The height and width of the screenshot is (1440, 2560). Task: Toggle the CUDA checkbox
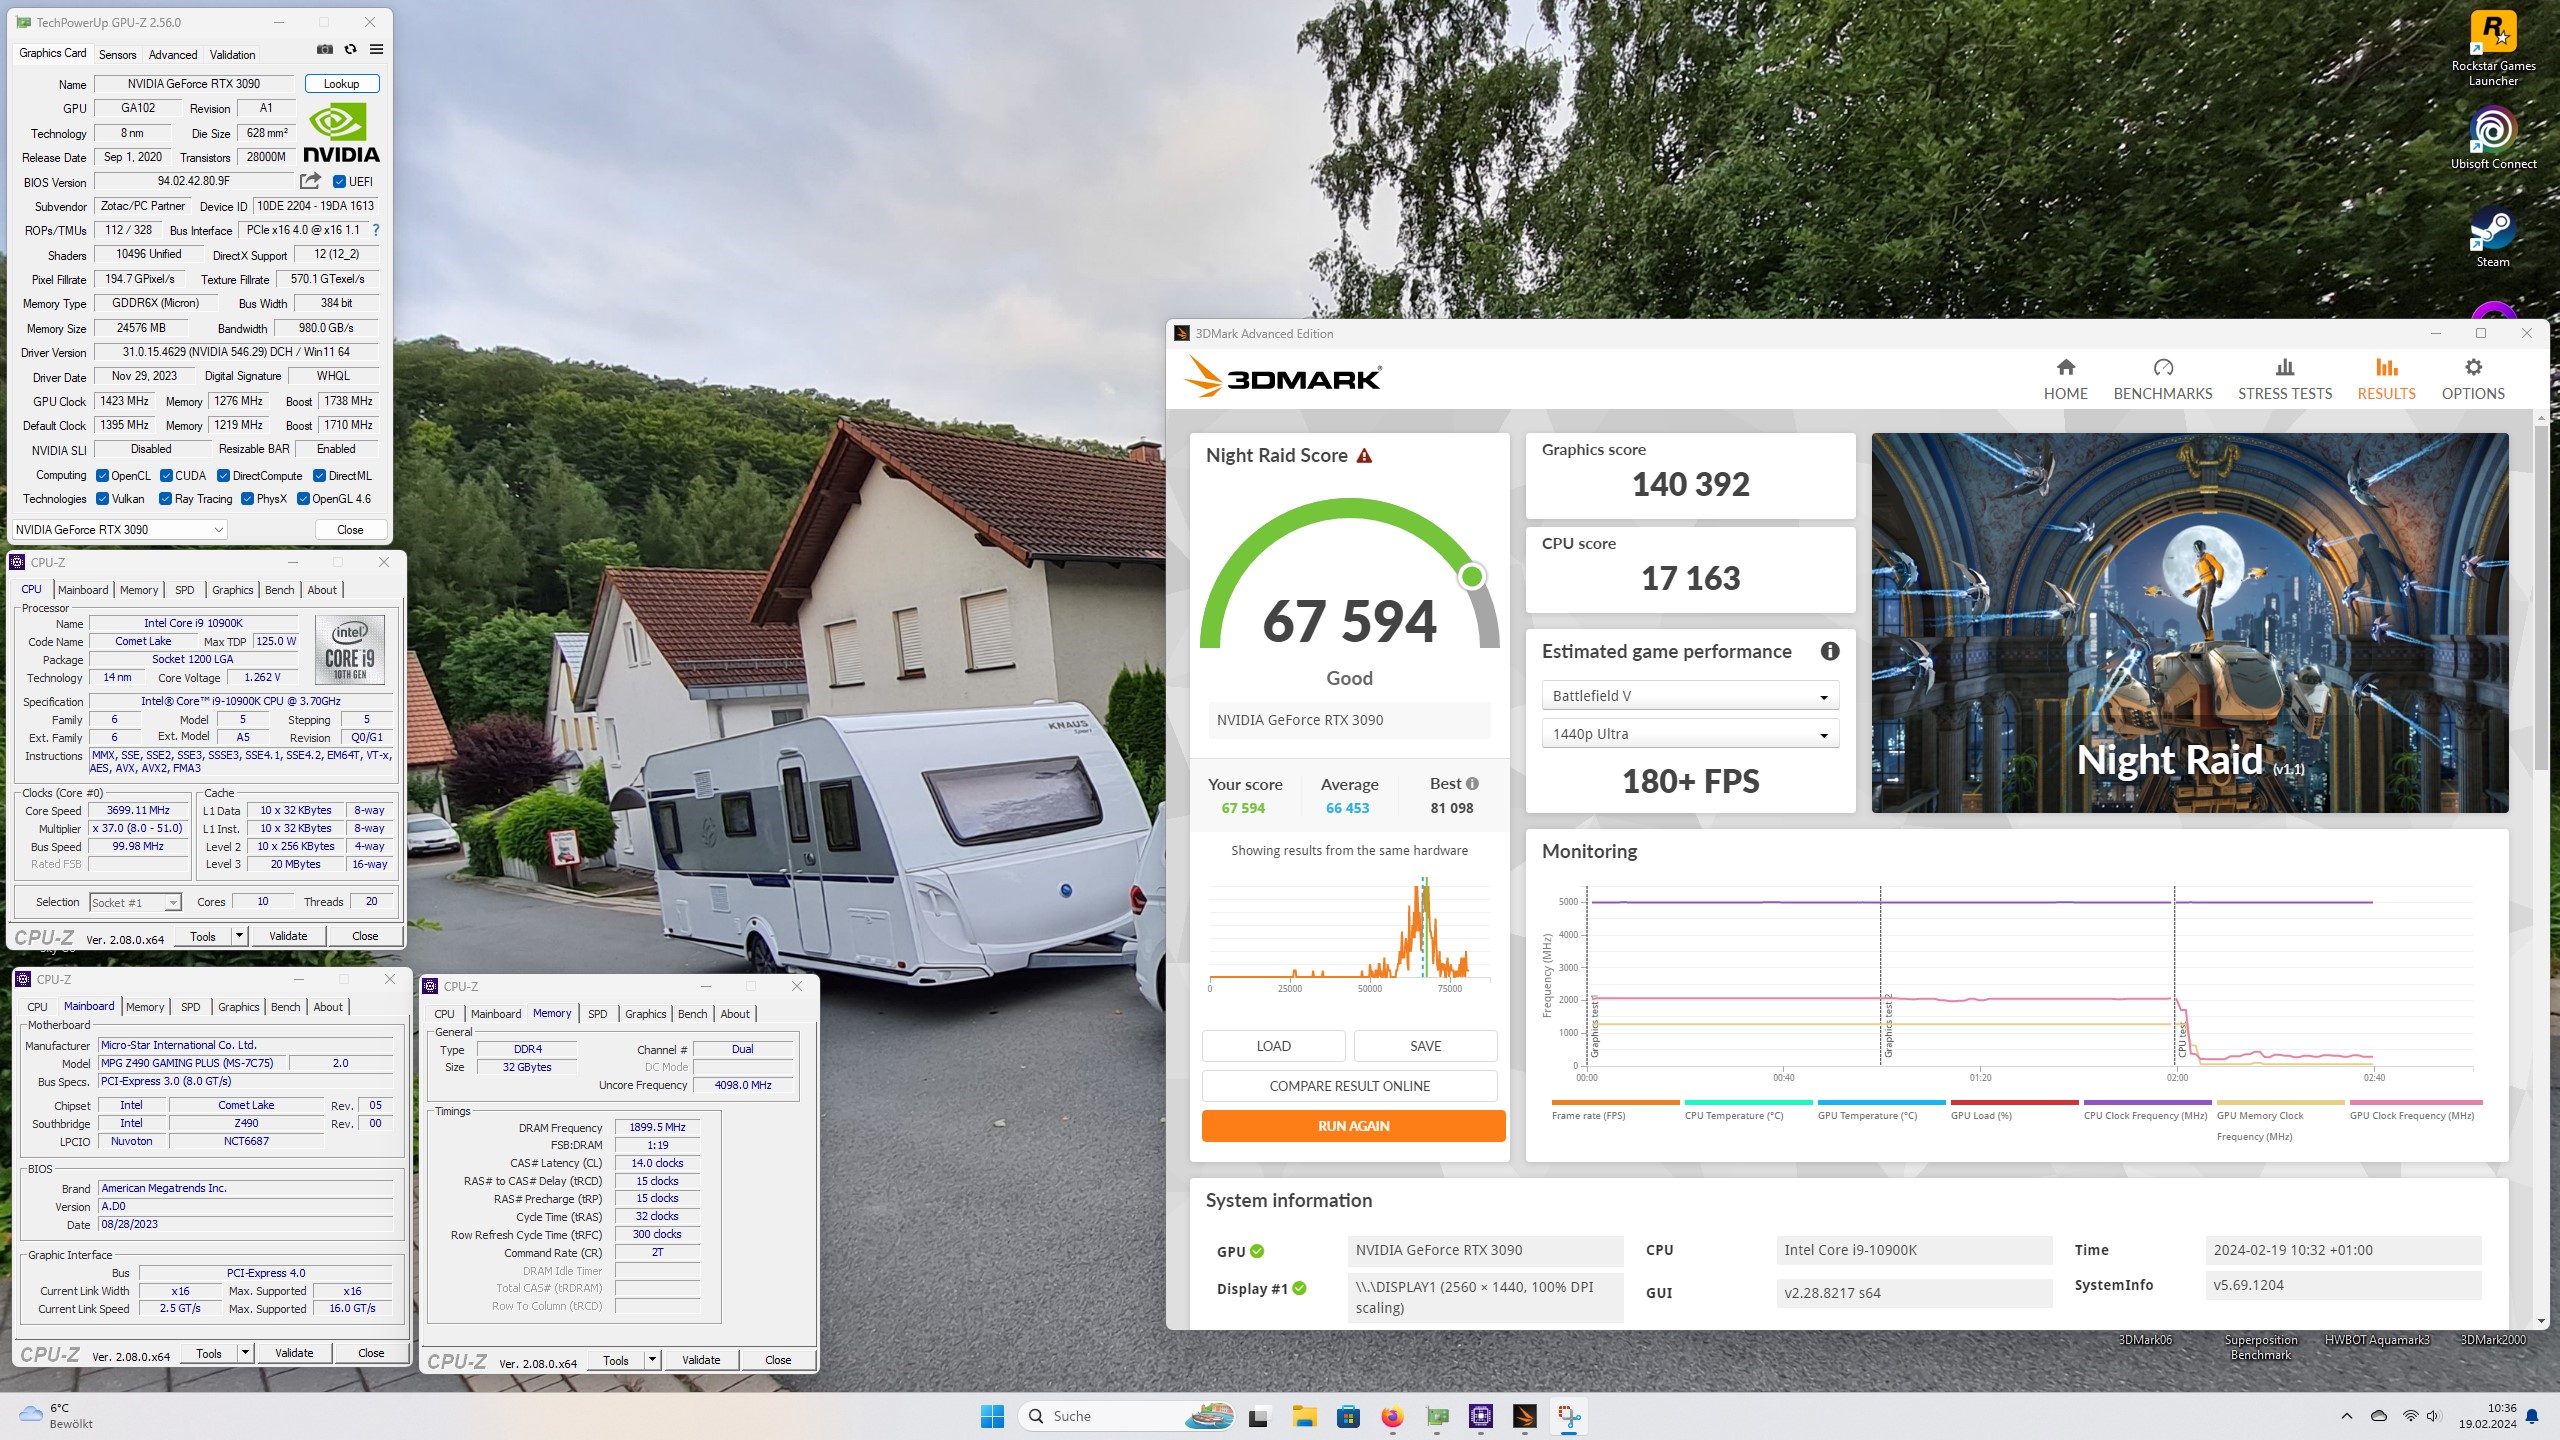point(166,476)
